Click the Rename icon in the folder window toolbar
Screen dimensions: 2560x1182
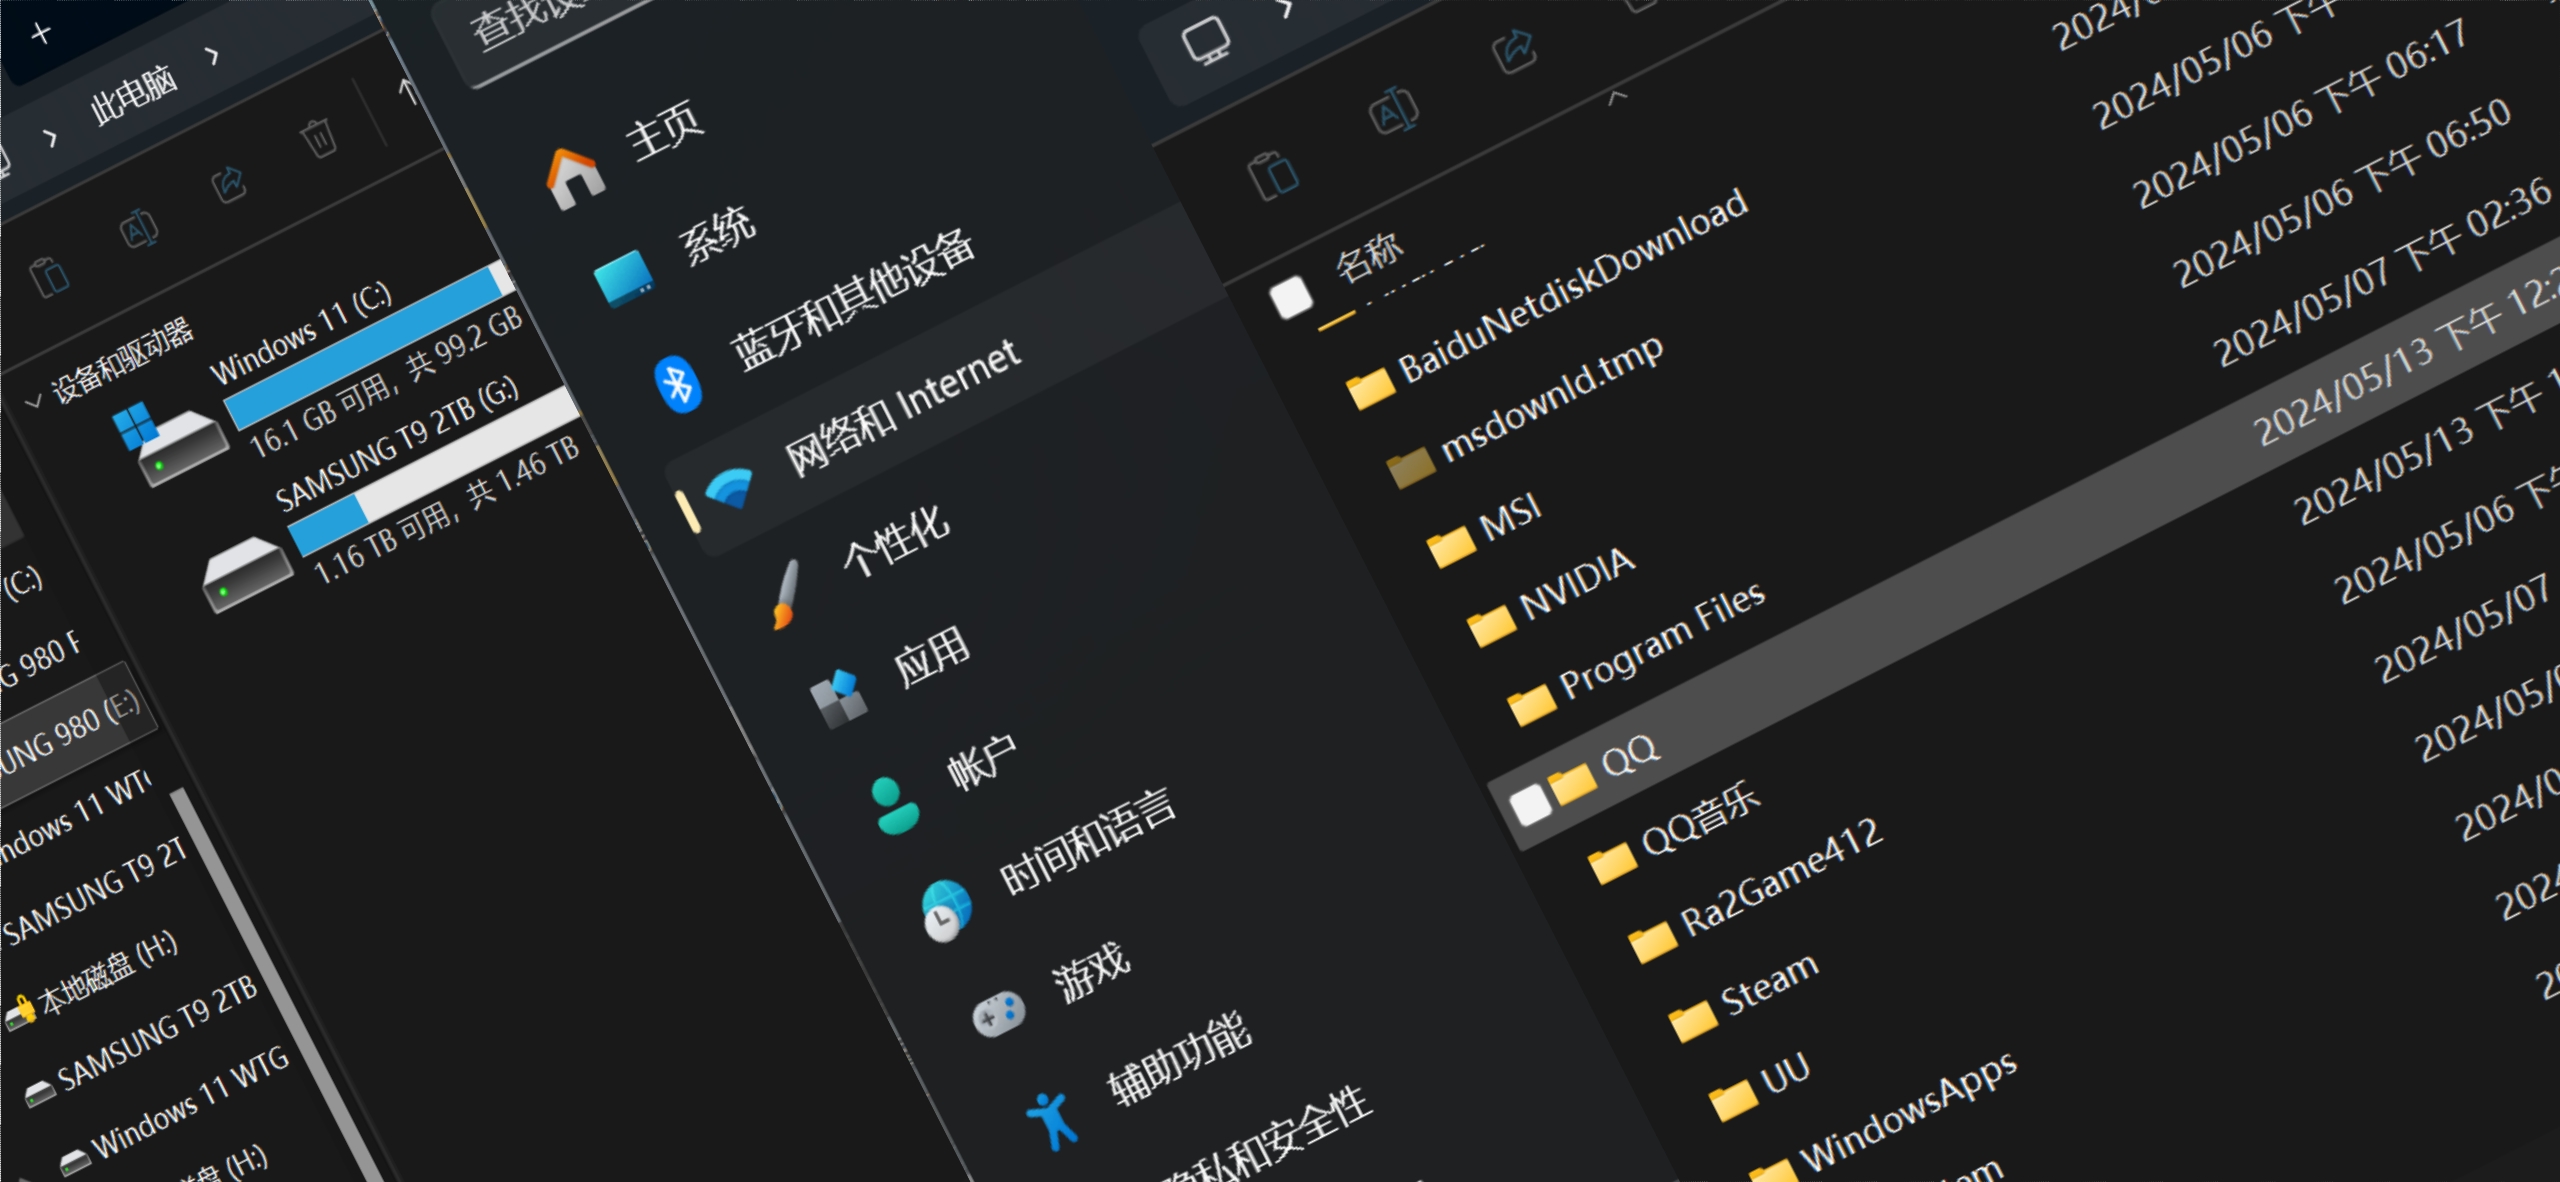[x=1393, y=111]
